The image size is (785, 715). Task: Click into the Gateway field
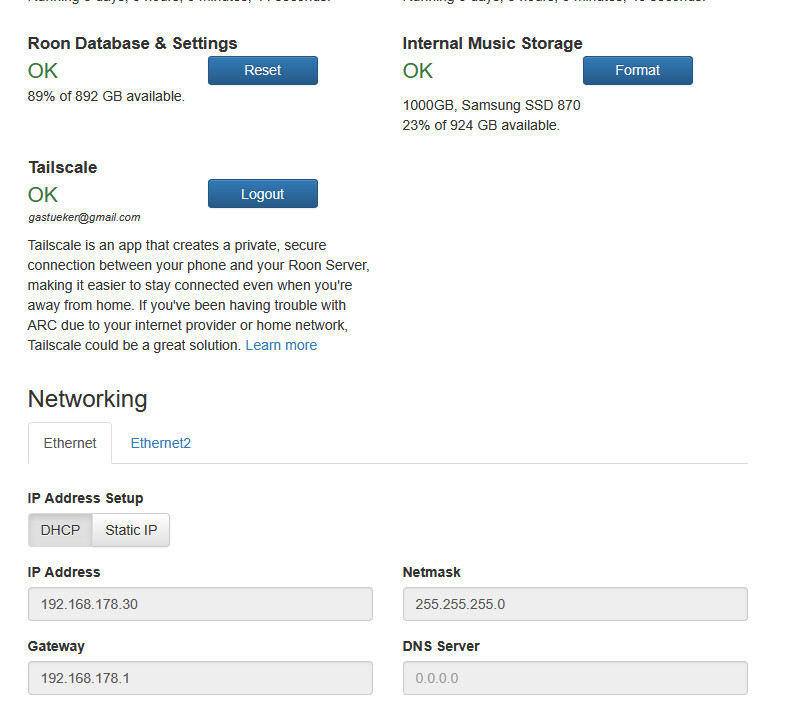(200, 678)
